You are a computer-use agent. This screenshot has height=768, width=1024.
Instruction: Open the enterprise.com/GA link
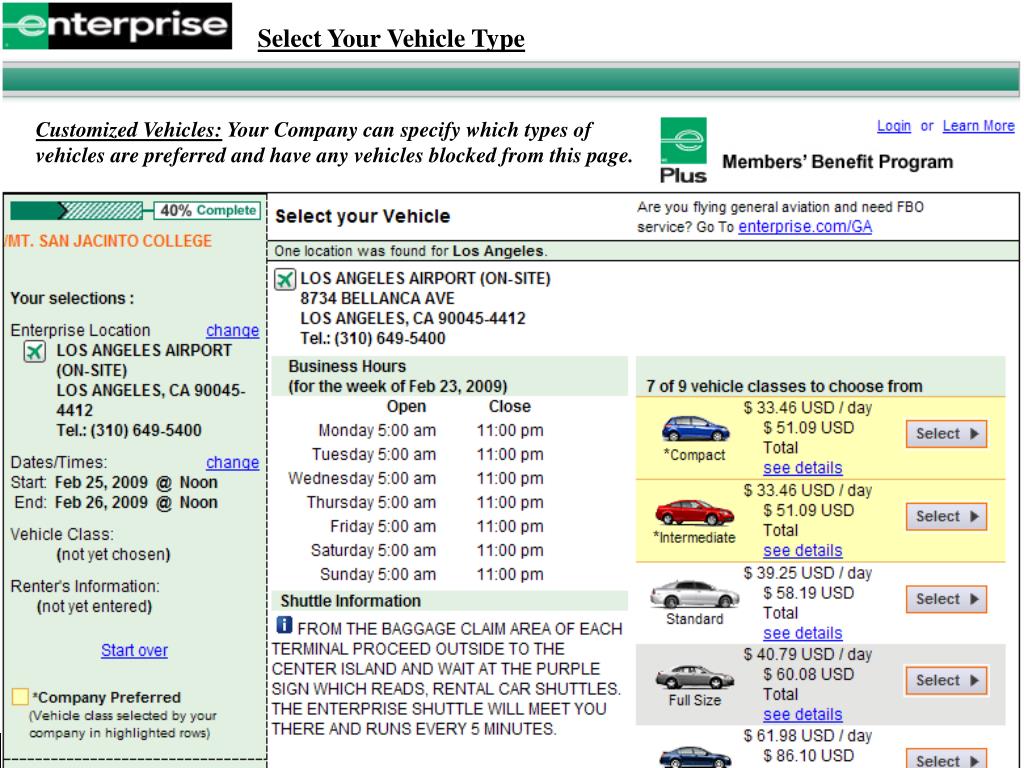(805, 227)
